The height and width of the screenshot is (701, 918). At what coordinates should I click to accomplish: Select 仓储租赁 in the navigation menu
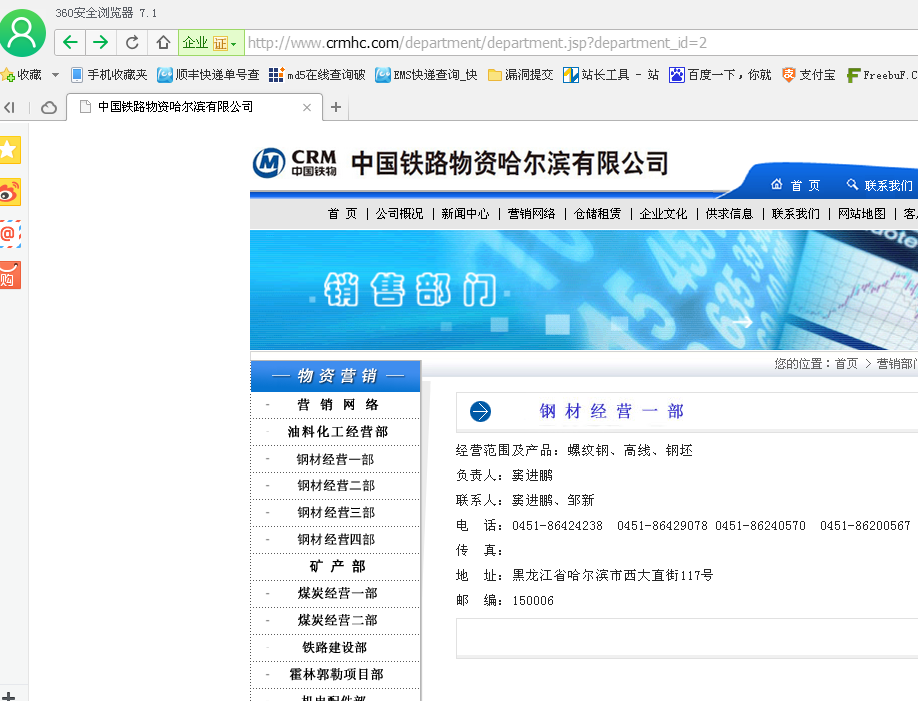pos(597,214)
